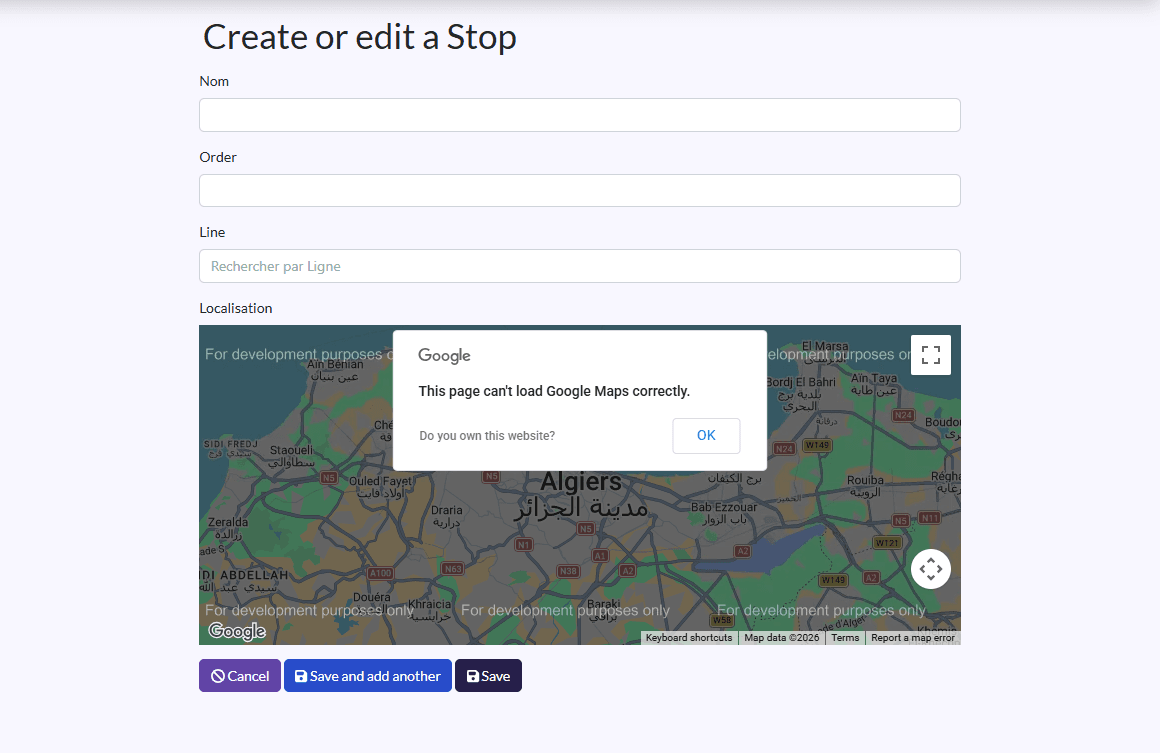Image resolution: width=1160 pixels, height=753 pixels.
Task: Focus the Order input field
Action: tap(579, 190)
